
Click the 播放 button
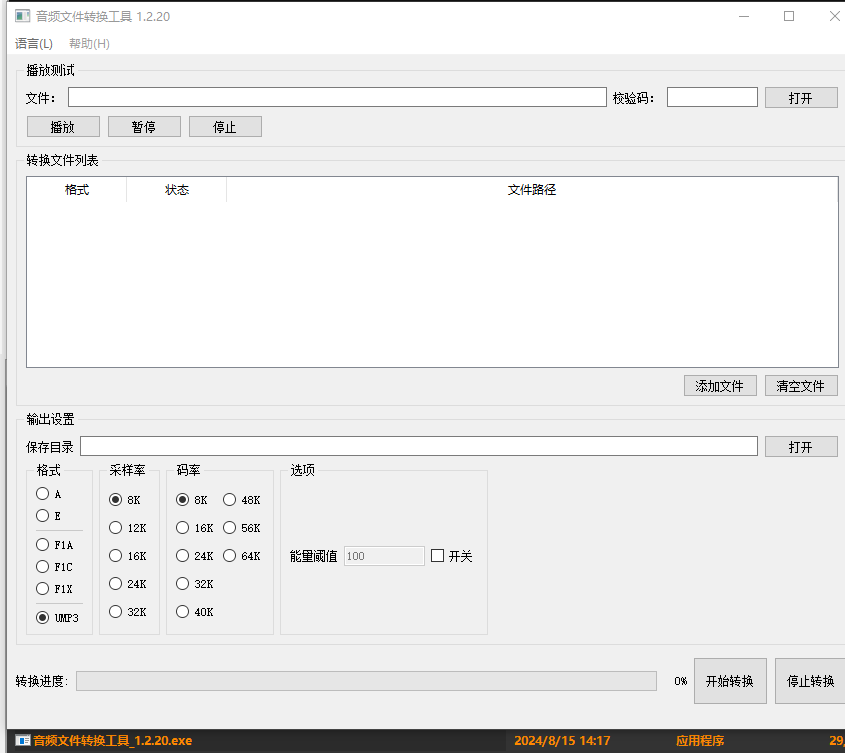tap(63, 127)
